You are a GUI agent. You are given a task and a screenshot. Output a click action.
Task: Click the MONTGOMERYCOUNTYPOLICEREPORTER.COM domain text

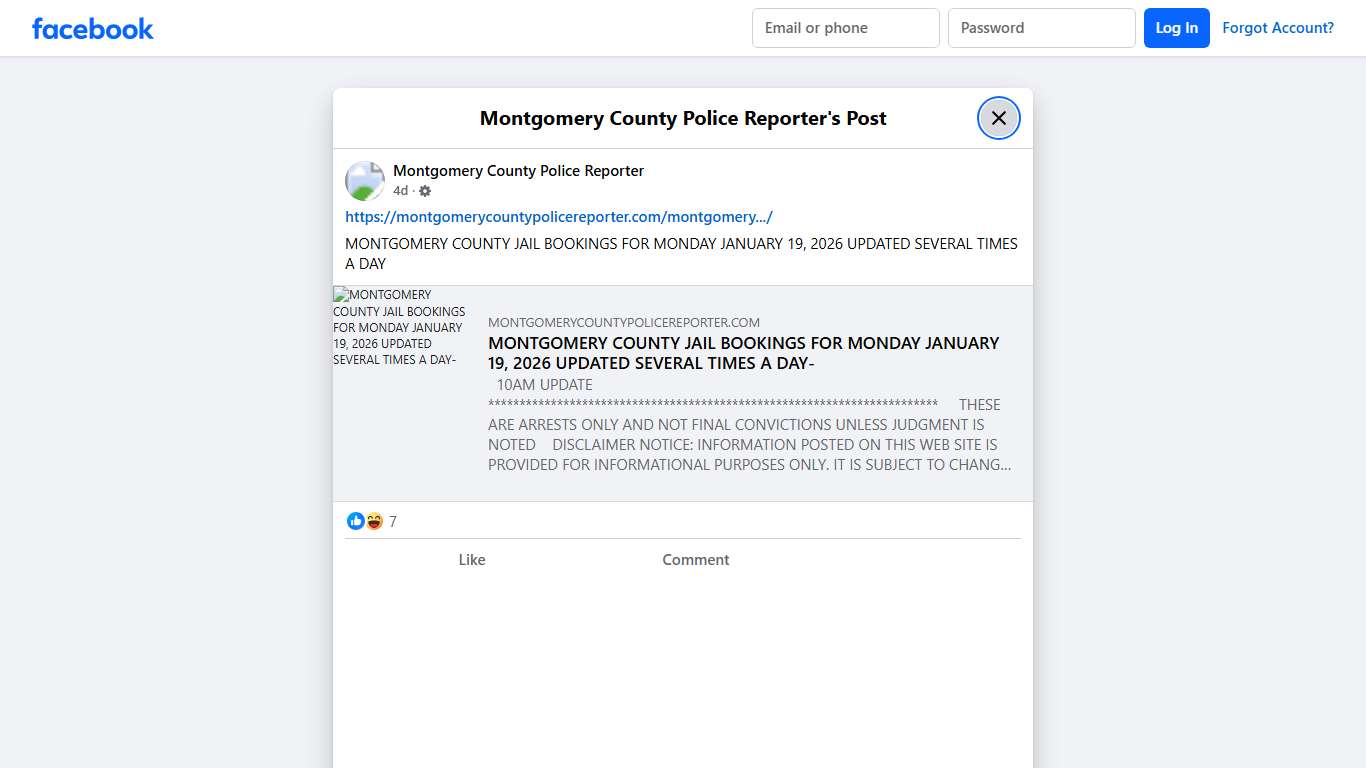[x=624, y=322]
